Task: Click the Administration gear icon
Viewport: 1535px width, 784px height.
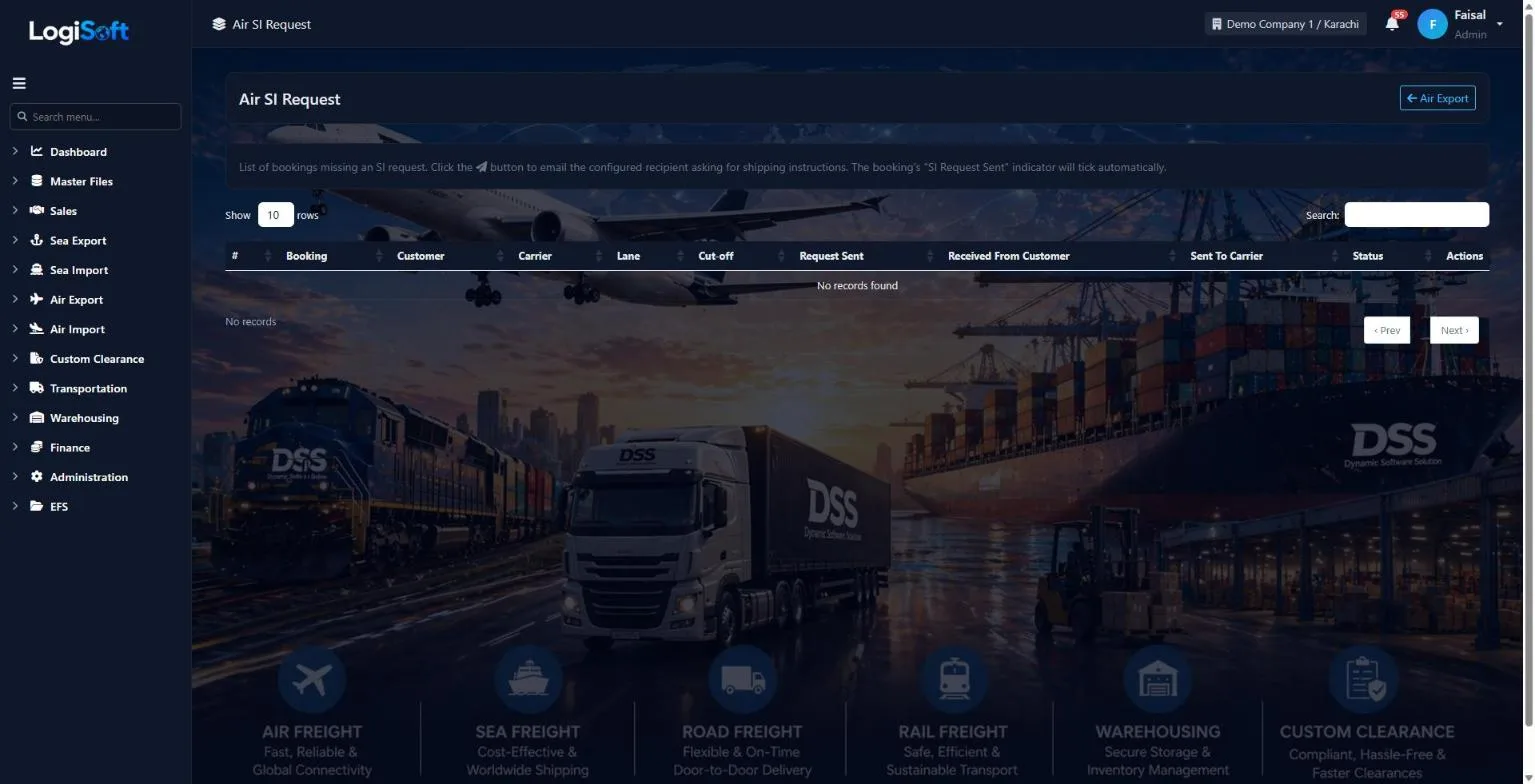Action: coord(37,477)
